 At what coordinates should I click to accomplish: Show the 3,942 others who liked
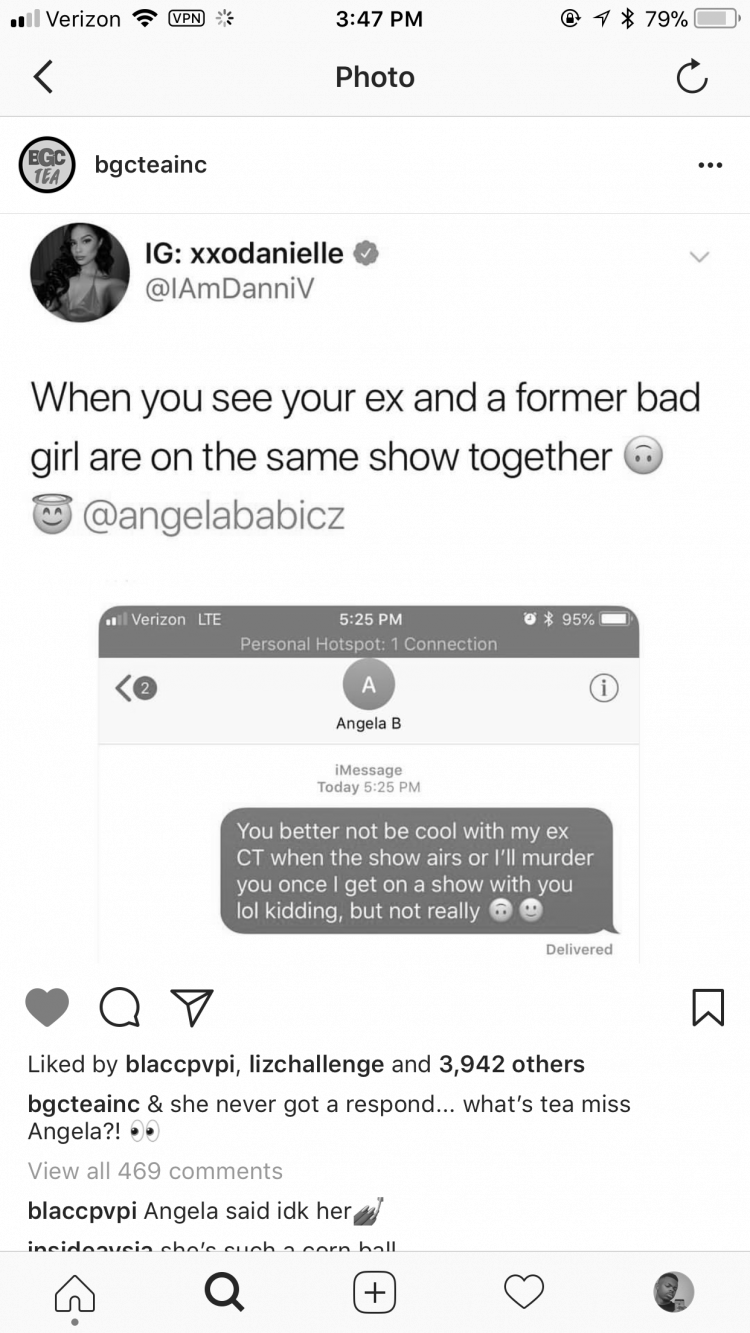(x=512, y=1064)
